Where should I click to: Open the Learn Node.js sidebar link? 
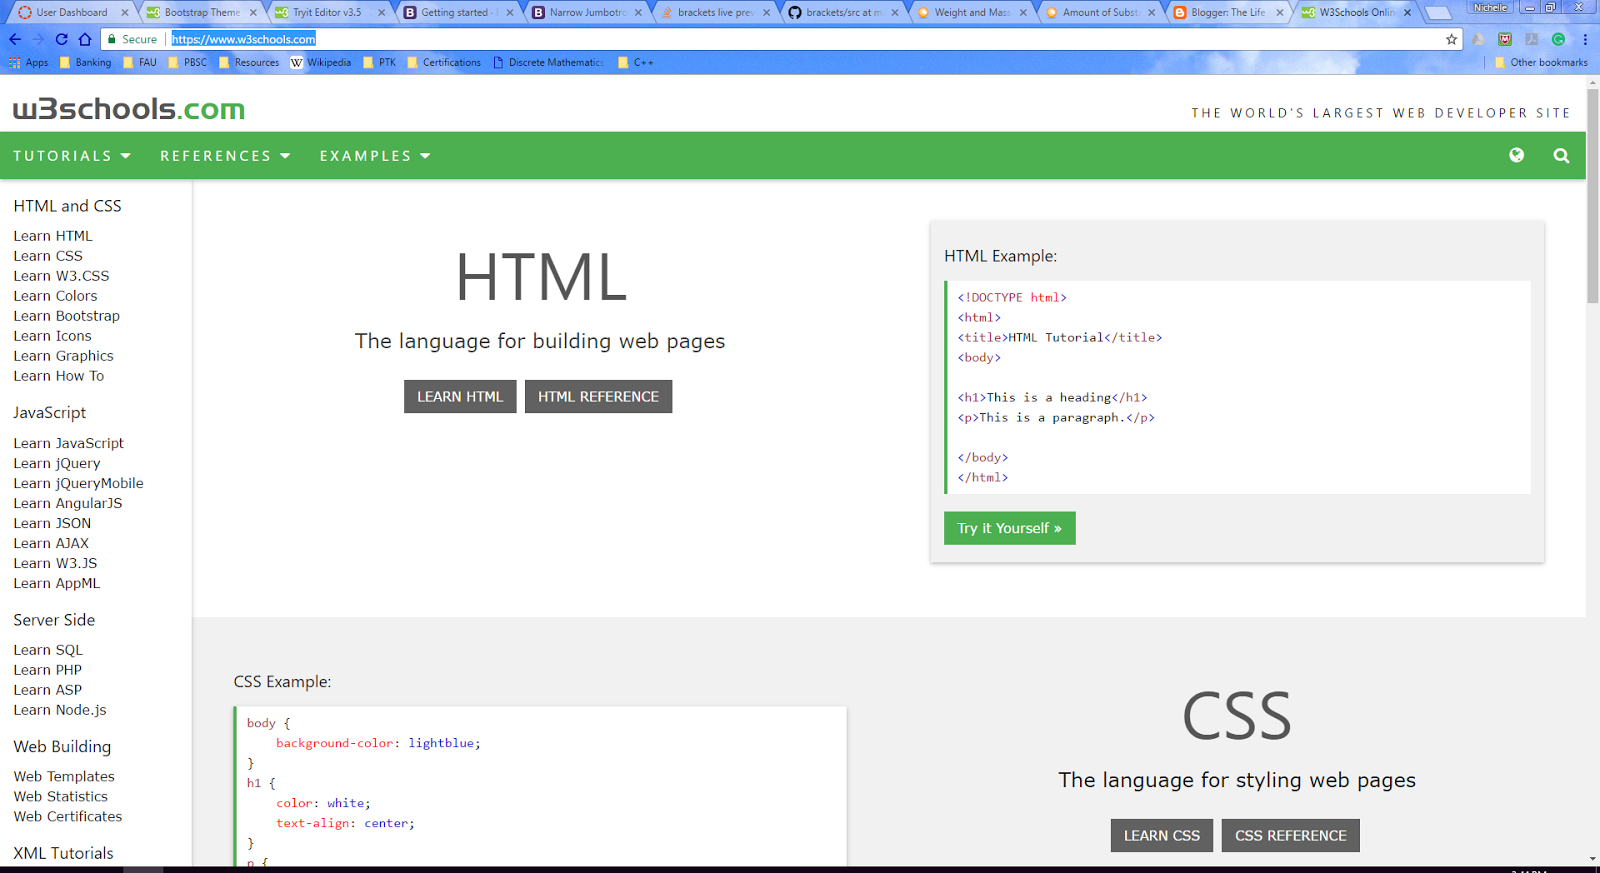[x=60, y=710]
